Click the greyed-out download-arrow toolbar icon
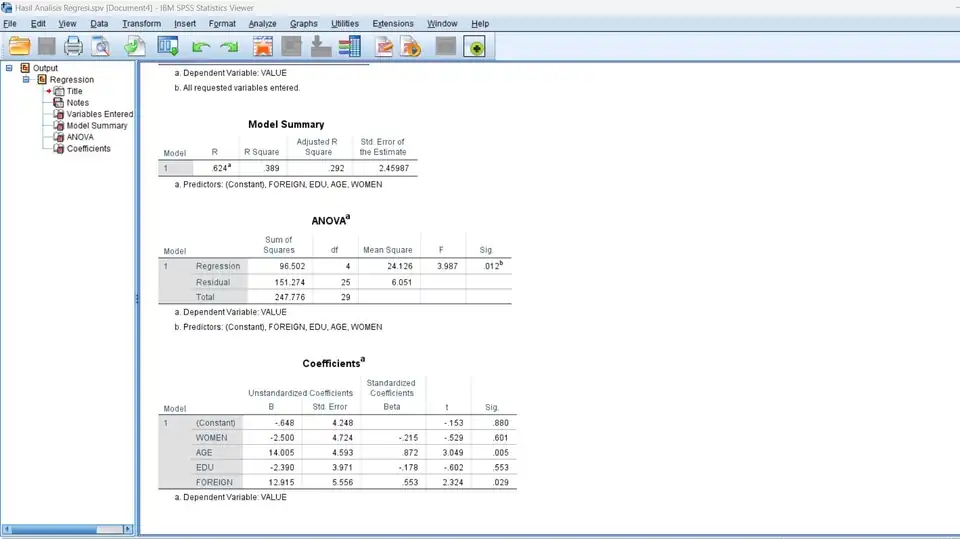 click(321, 46)
